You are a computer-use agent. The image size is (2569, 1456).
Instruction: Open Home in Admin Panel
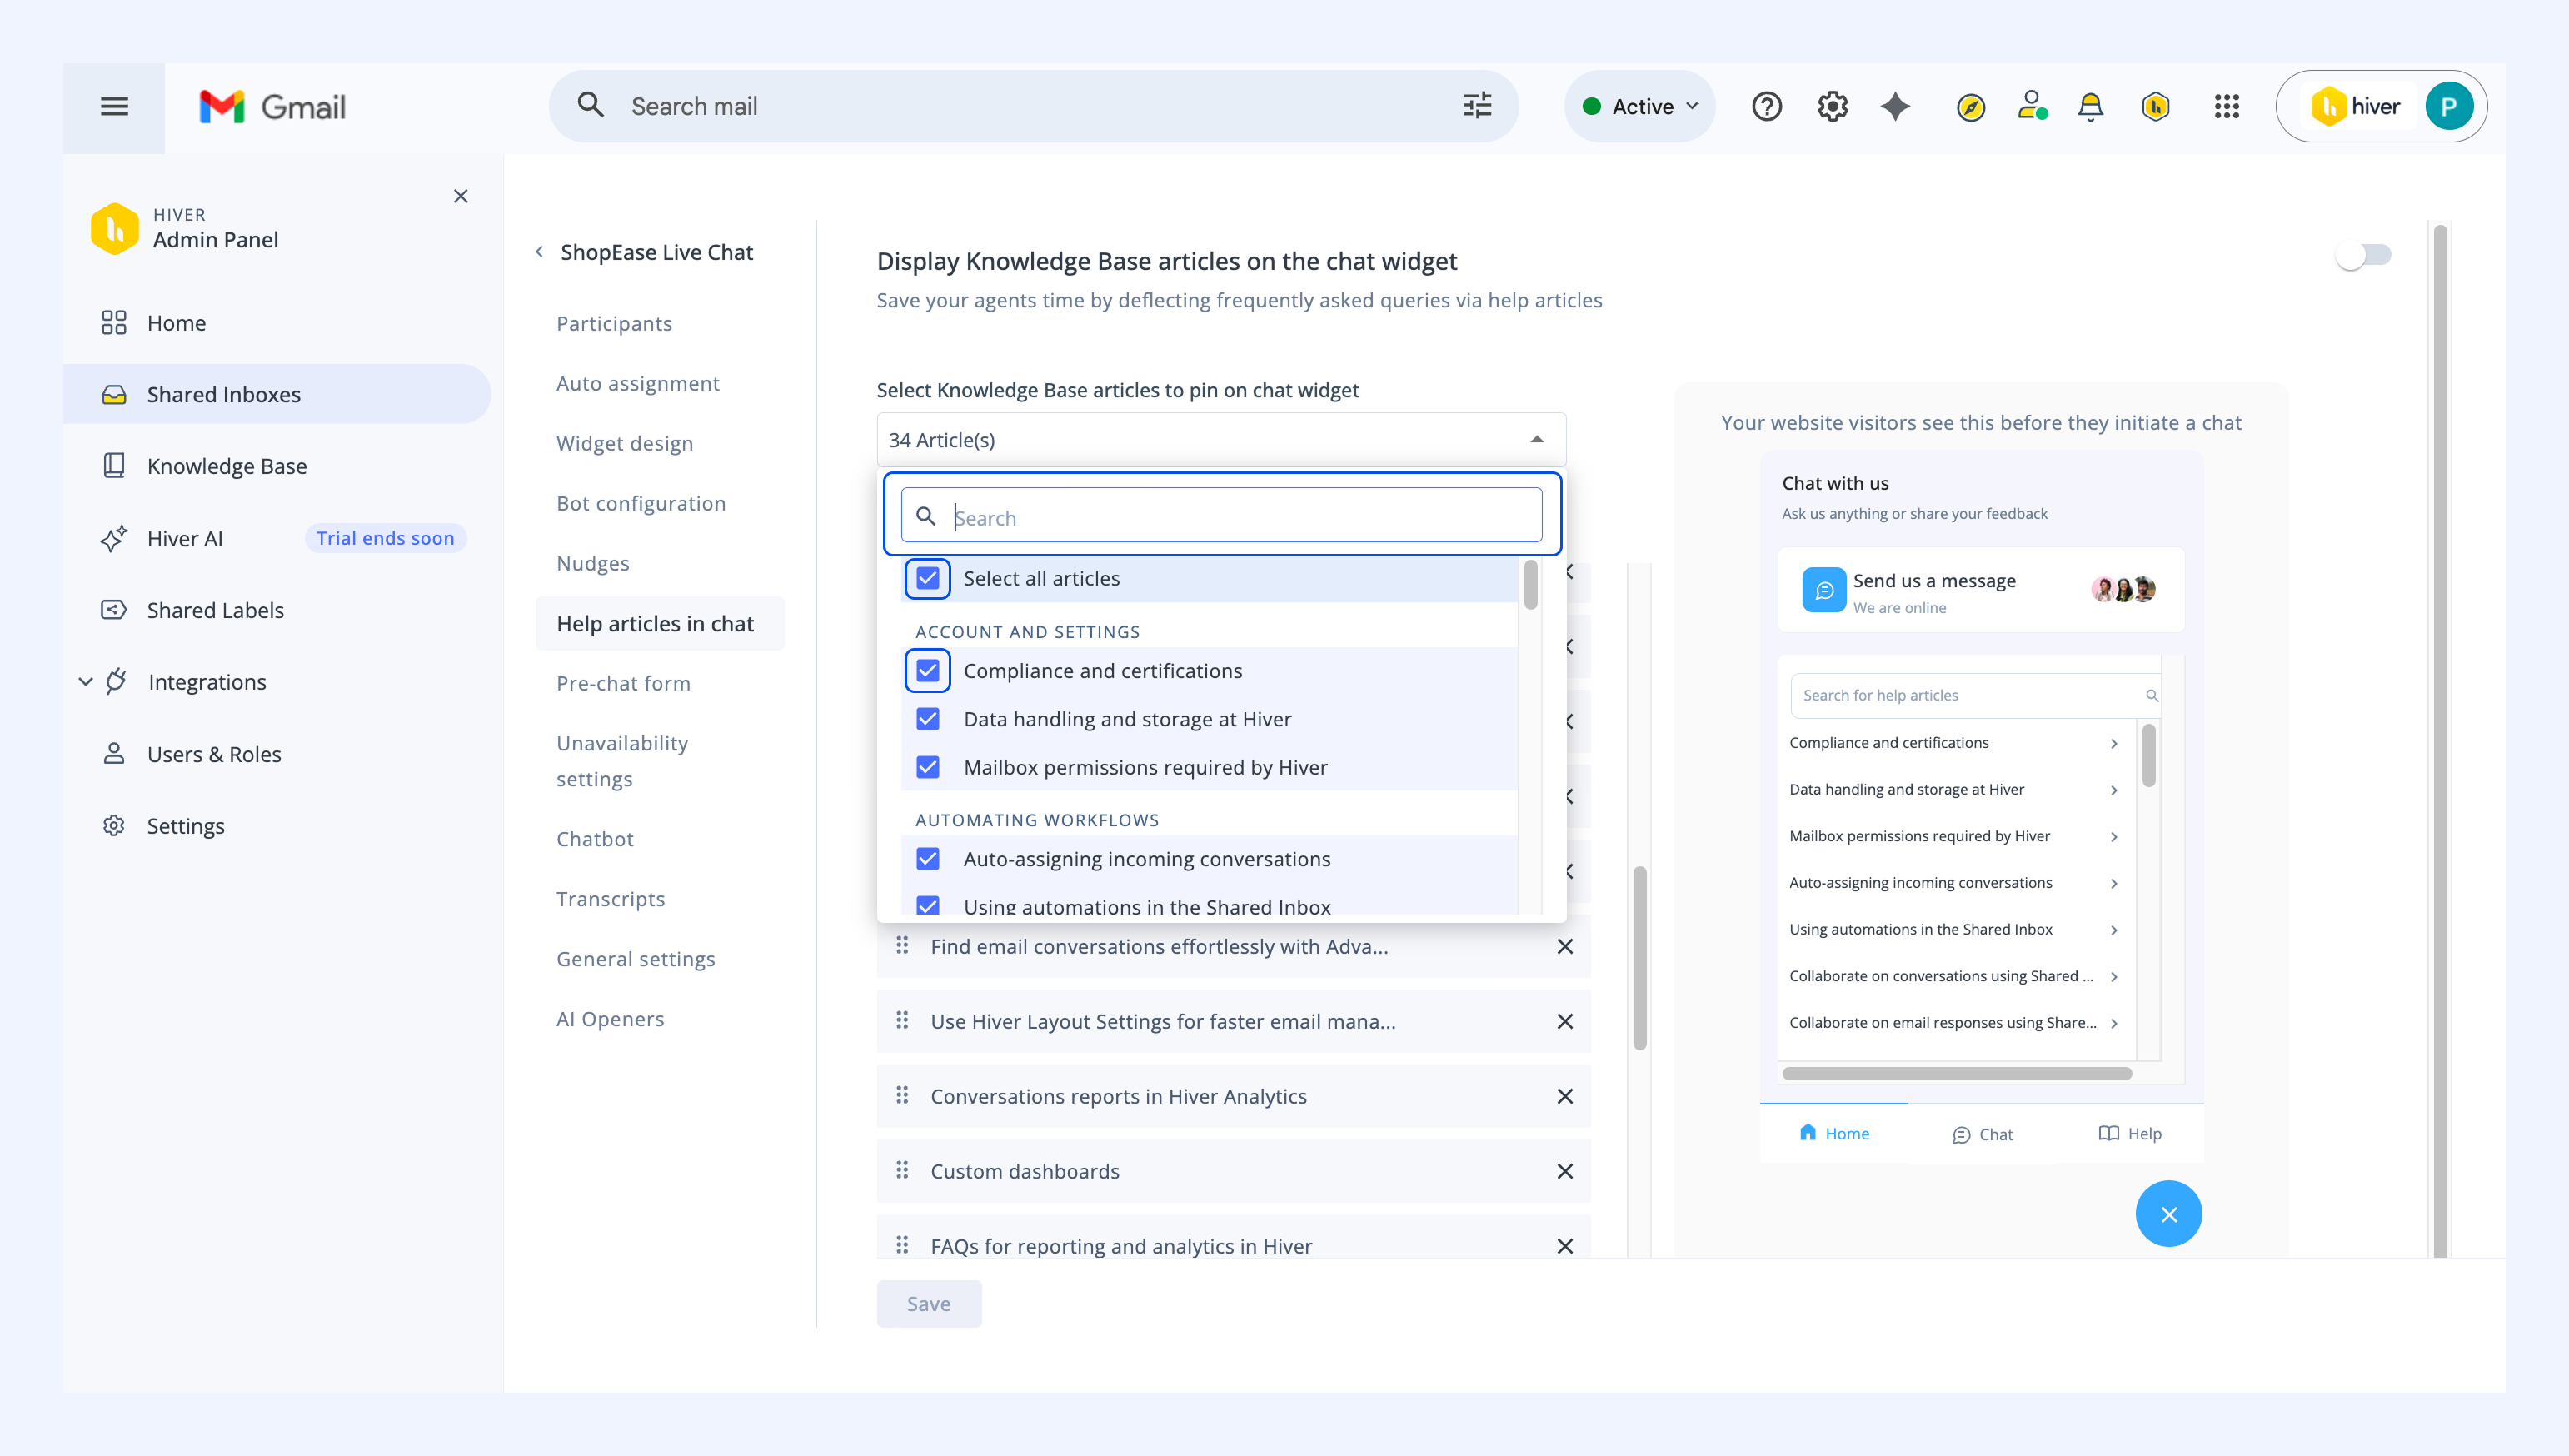[x=277, y=323]
